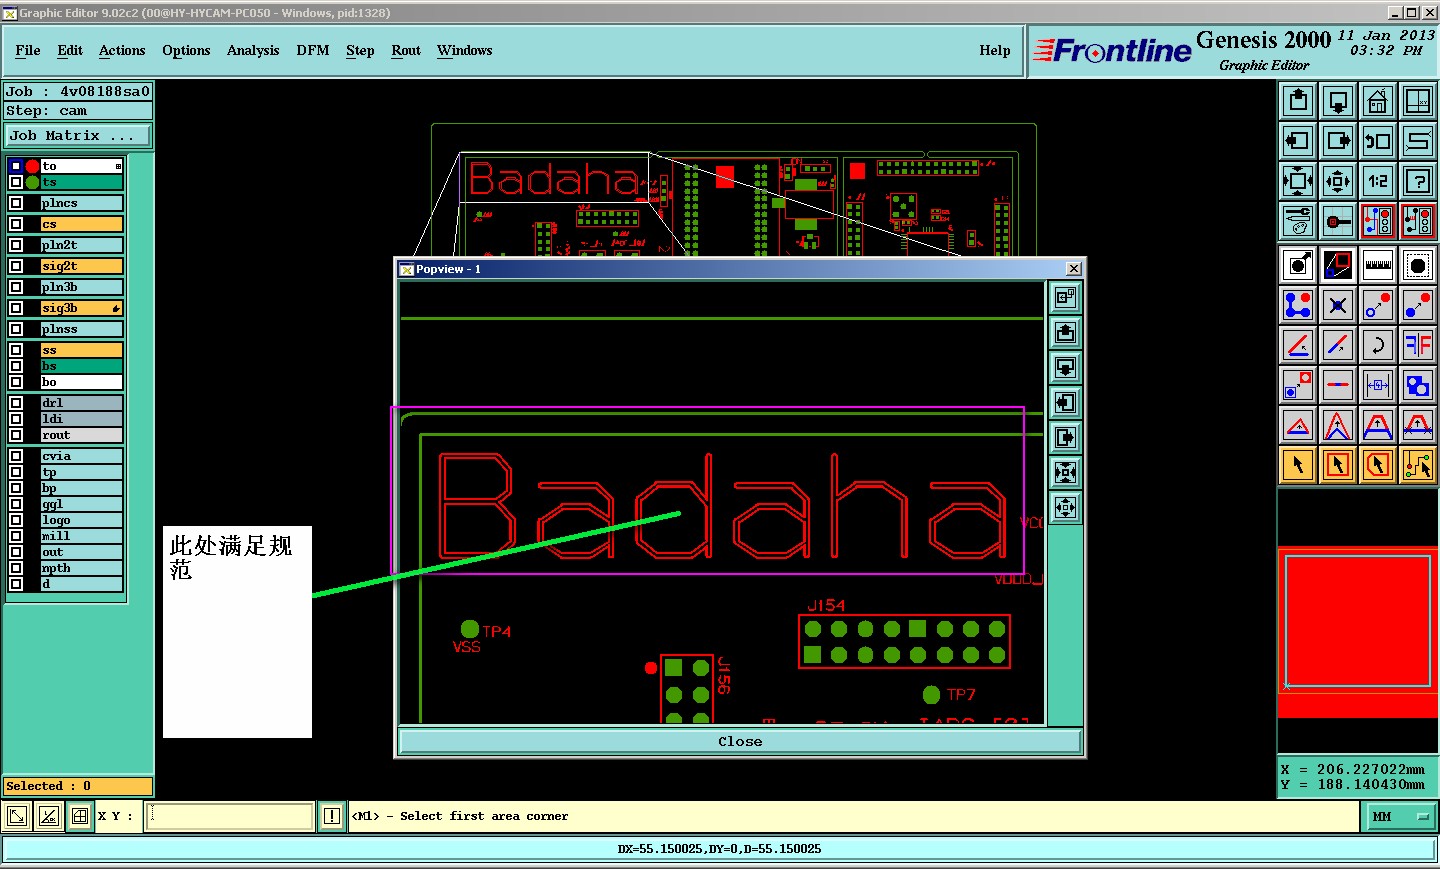Select the pln2t layer name
Screen dimensions: 1440x869
pos(82,245)
